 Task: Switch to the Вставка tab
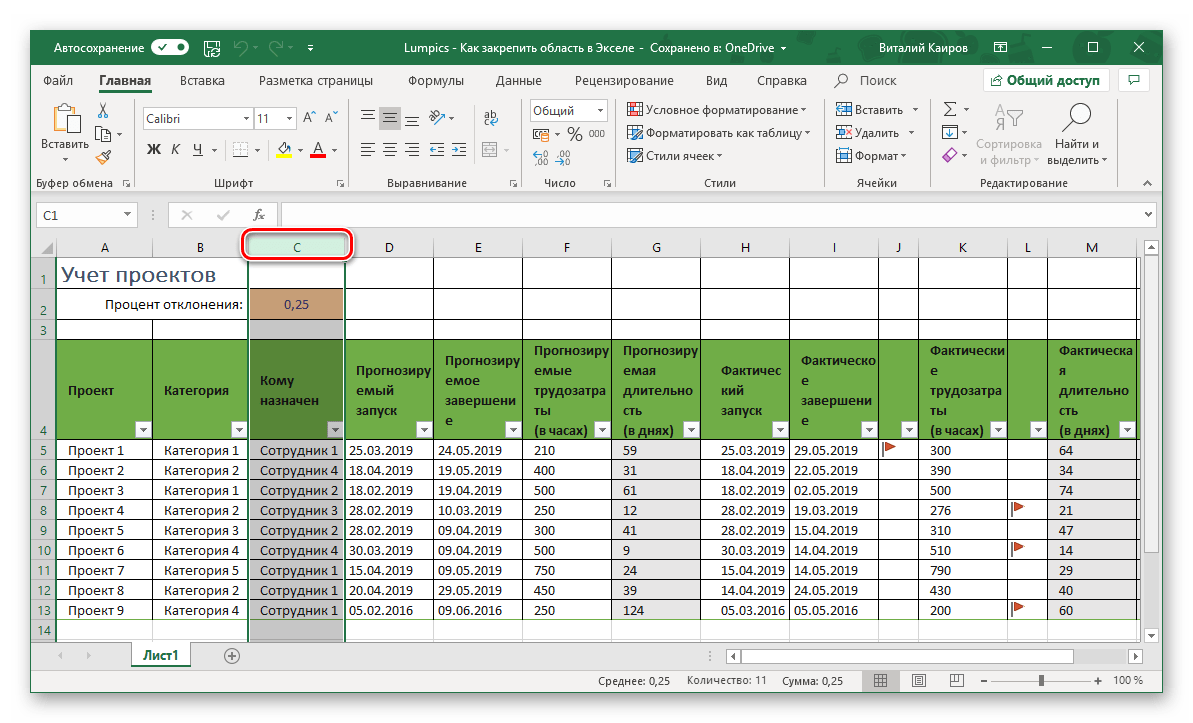coord(202,81)
